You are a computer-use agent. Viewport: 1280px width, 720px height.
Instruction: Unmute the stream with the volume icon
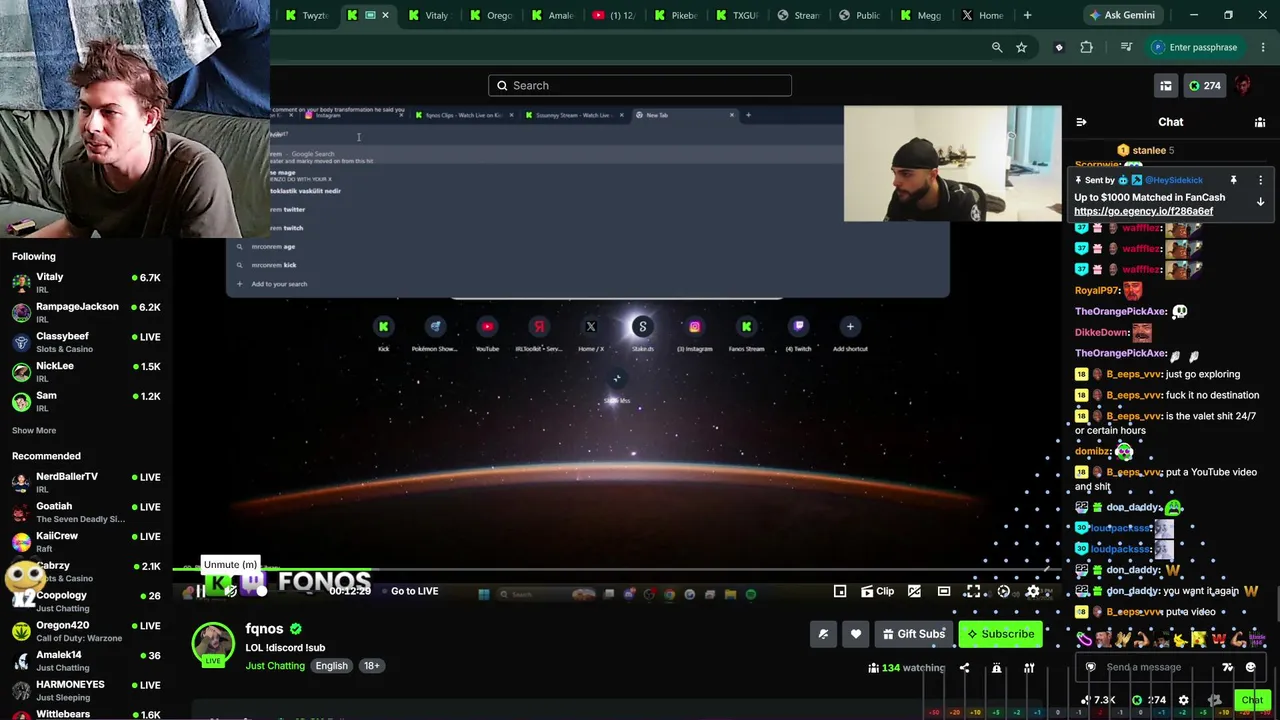pyautogui.click(x=230, y=591)
